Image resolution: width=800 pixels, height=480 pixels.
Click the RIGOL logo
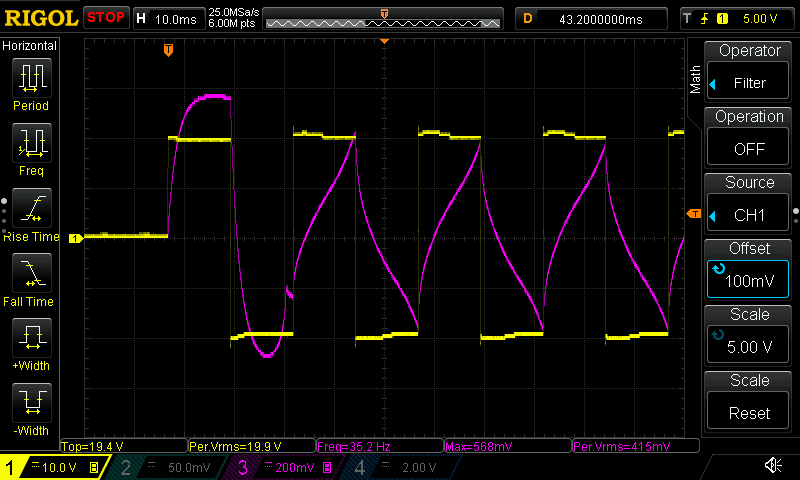tap(41, 18)
